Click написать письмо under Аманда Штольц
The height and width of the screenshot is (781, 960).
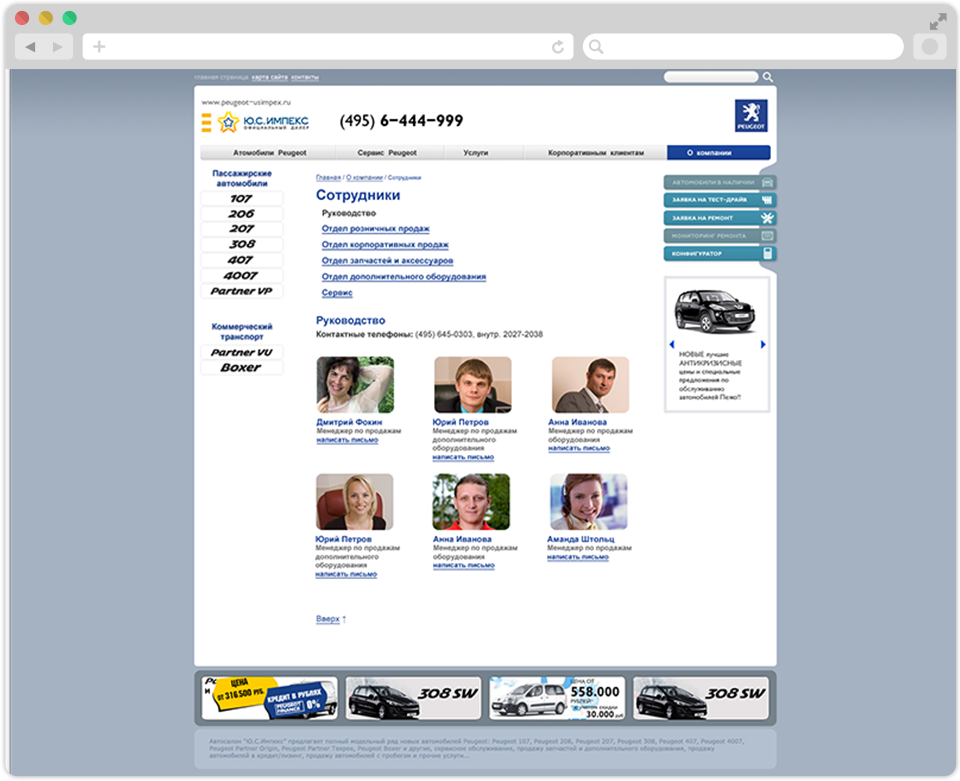pos(578,557)
